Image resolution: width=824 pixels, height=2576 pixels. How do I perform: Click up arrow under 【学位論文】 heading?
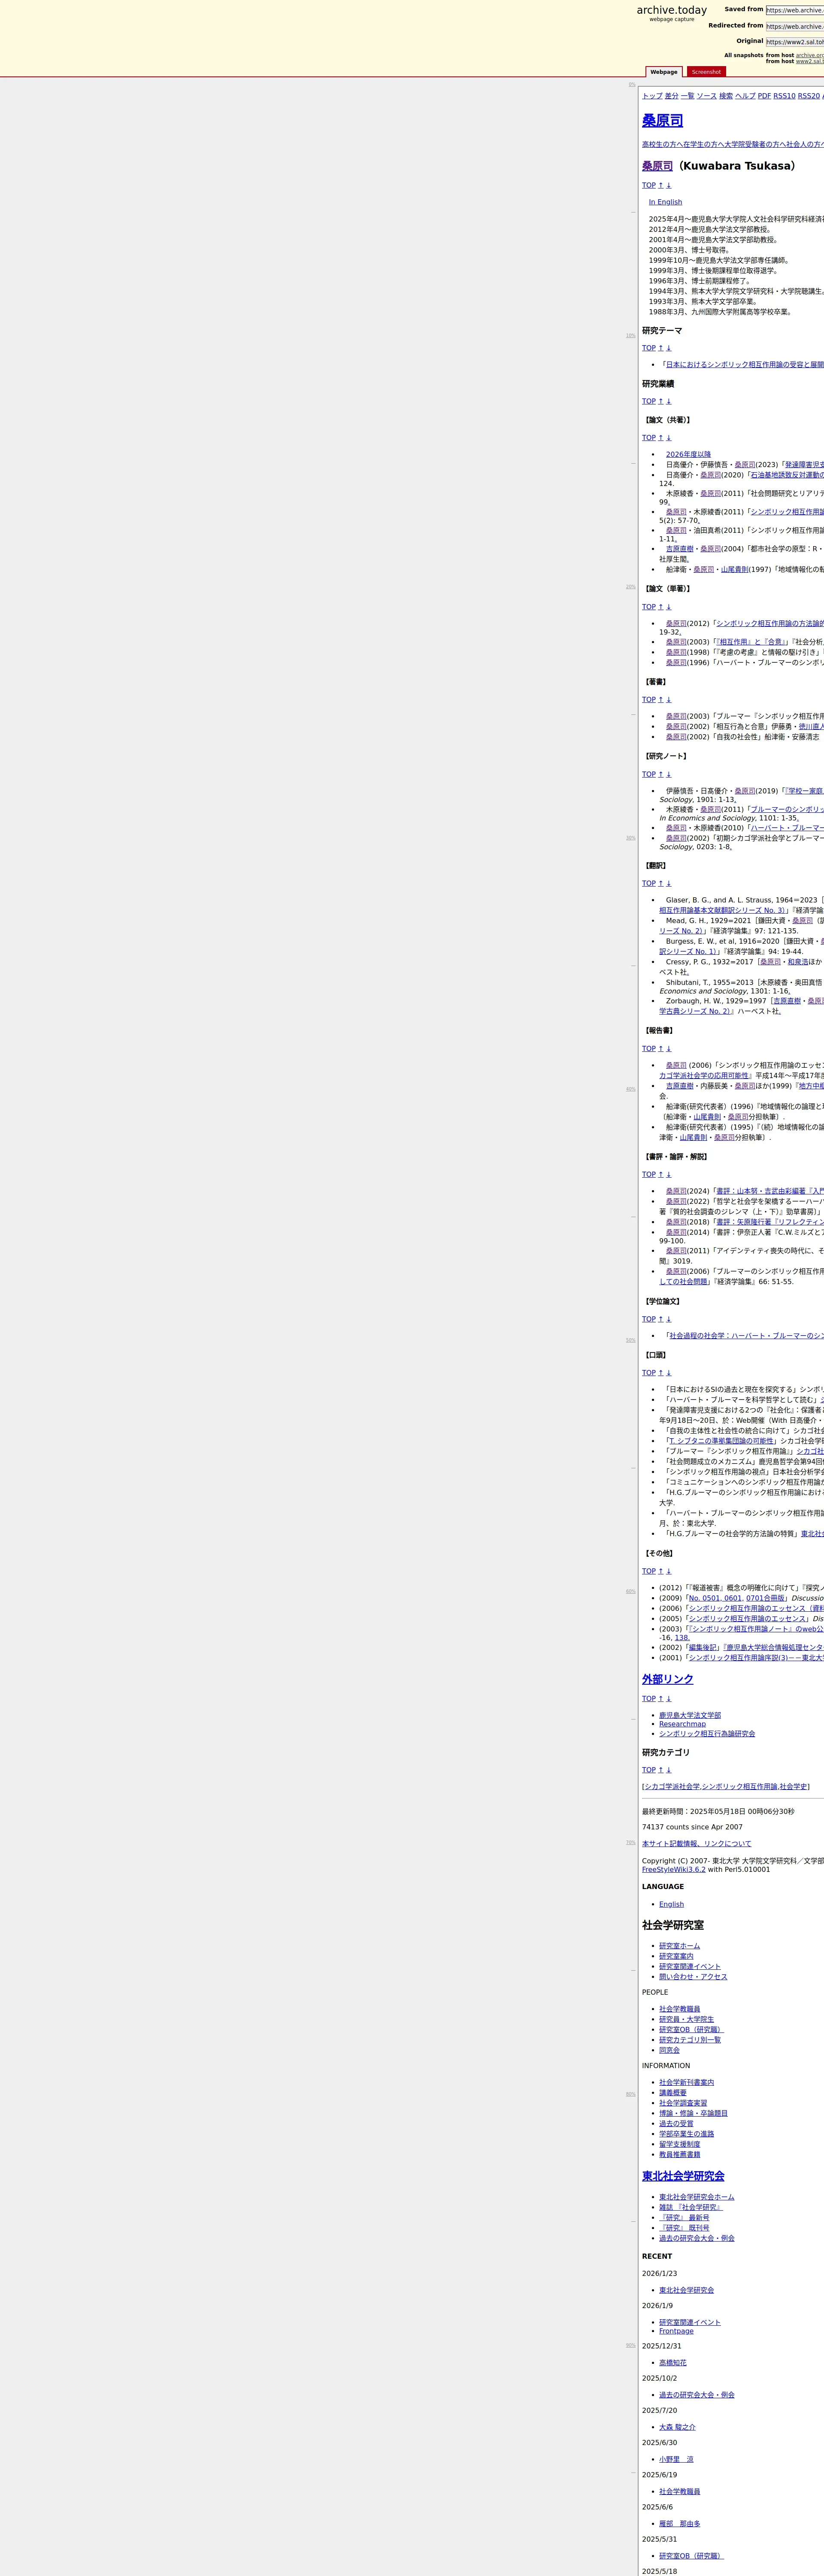pyautogui.click(x=660, y=1319)
